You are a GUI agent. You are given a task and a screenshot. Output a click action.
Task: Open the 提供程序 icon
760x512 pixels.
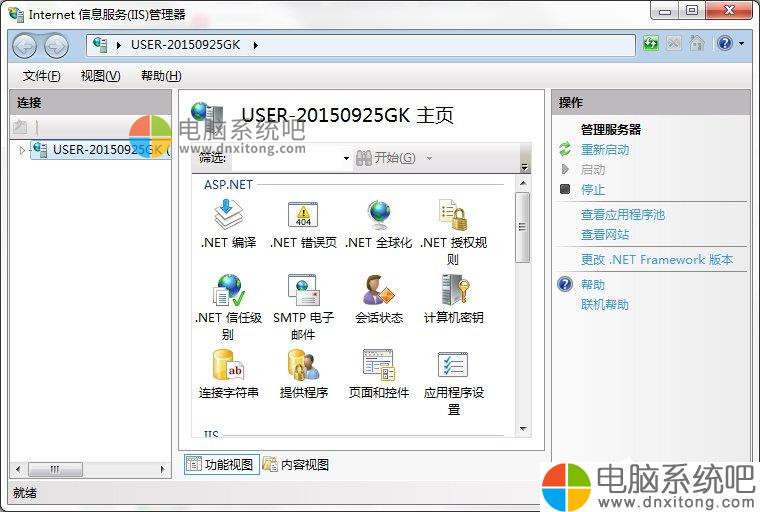303,365
